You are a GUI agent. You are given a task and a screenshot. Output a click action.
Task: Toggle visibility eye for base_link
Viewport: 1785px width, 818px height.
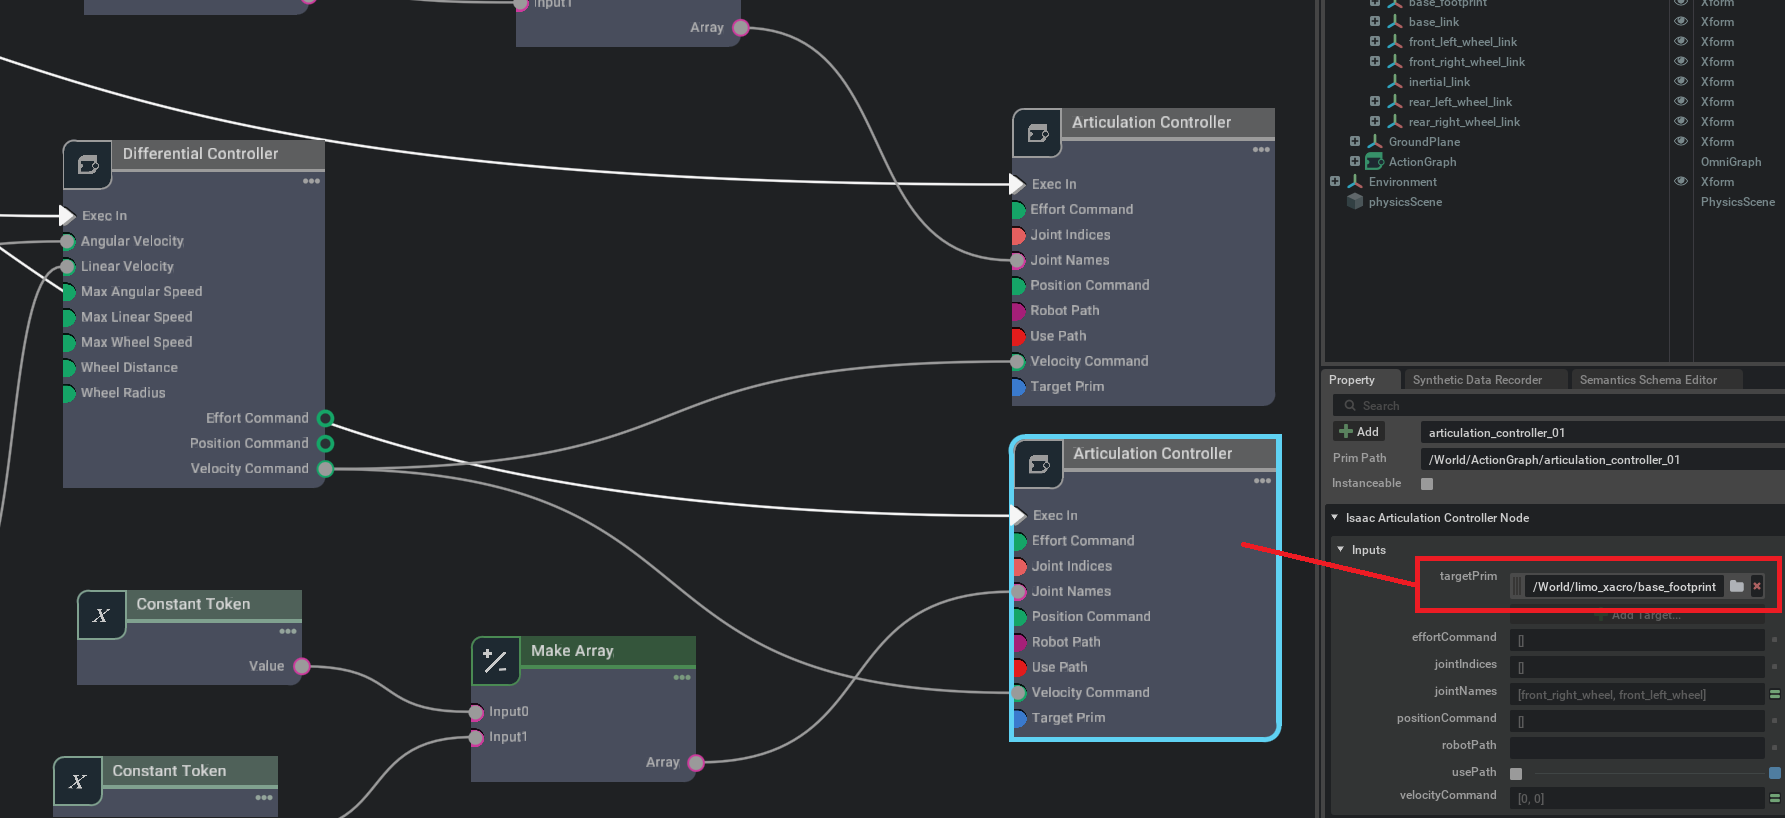(1681, 21)
